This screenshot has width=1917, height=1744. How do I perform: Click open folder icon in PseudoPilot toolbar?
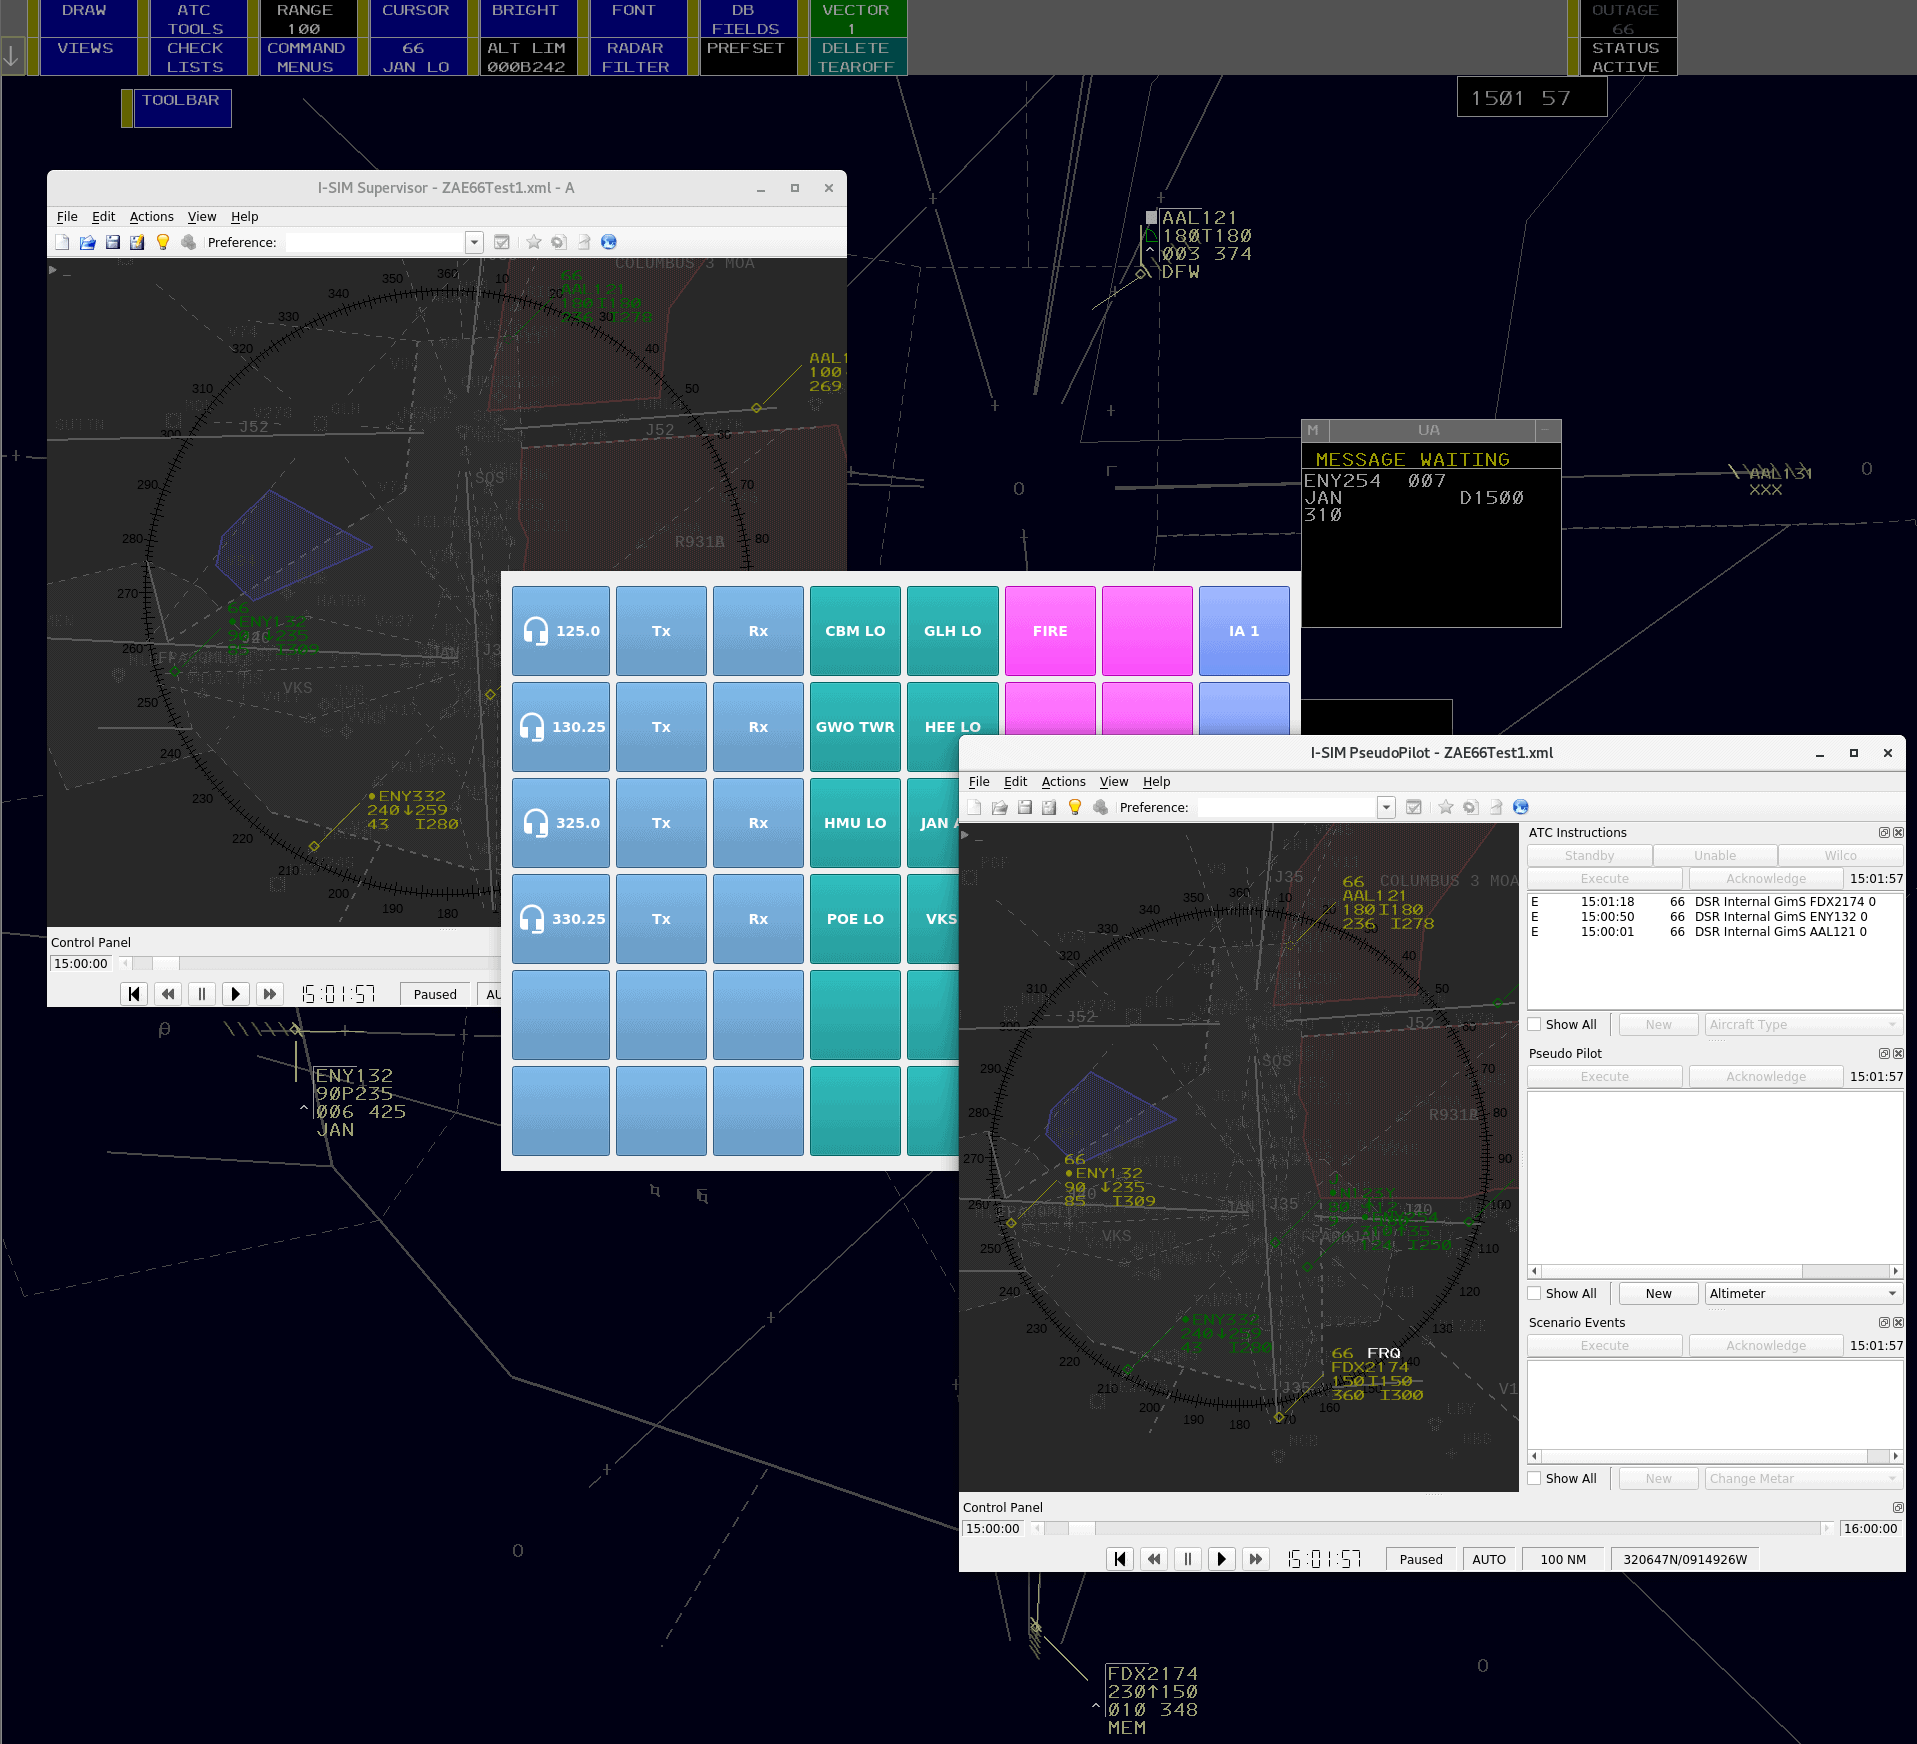click(1000, 807)
